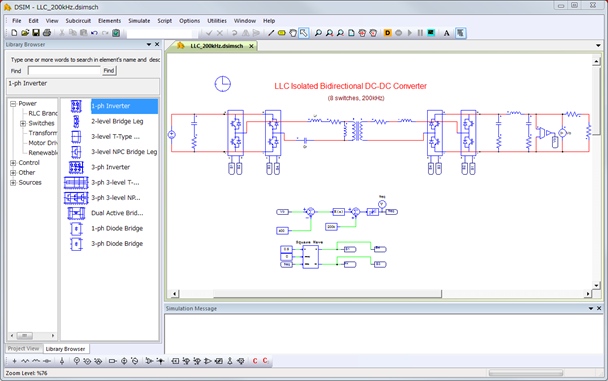Open the Subcircuit menu
The height and width of the screenshot is (381, 608).
click(78, 21)
